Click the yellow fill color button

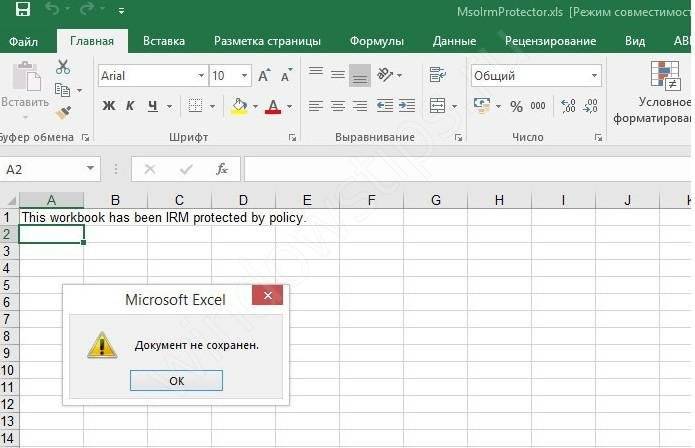238,106
